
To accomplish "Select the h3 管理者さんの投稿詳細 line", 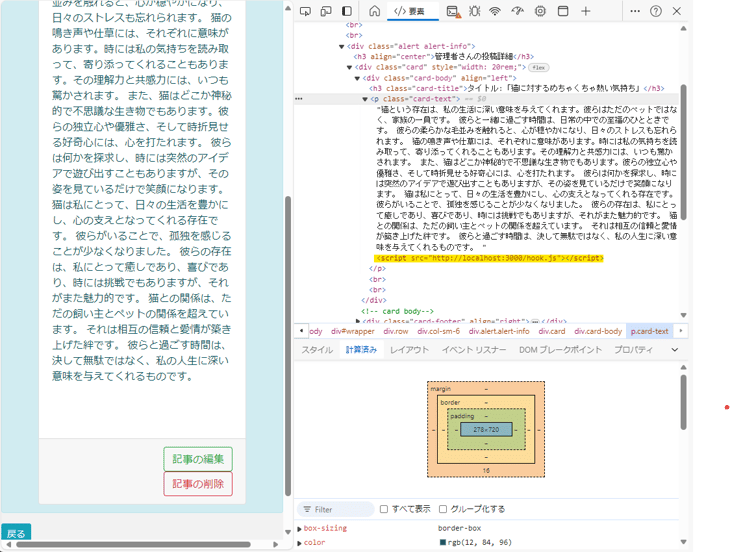I will (444, 57).
